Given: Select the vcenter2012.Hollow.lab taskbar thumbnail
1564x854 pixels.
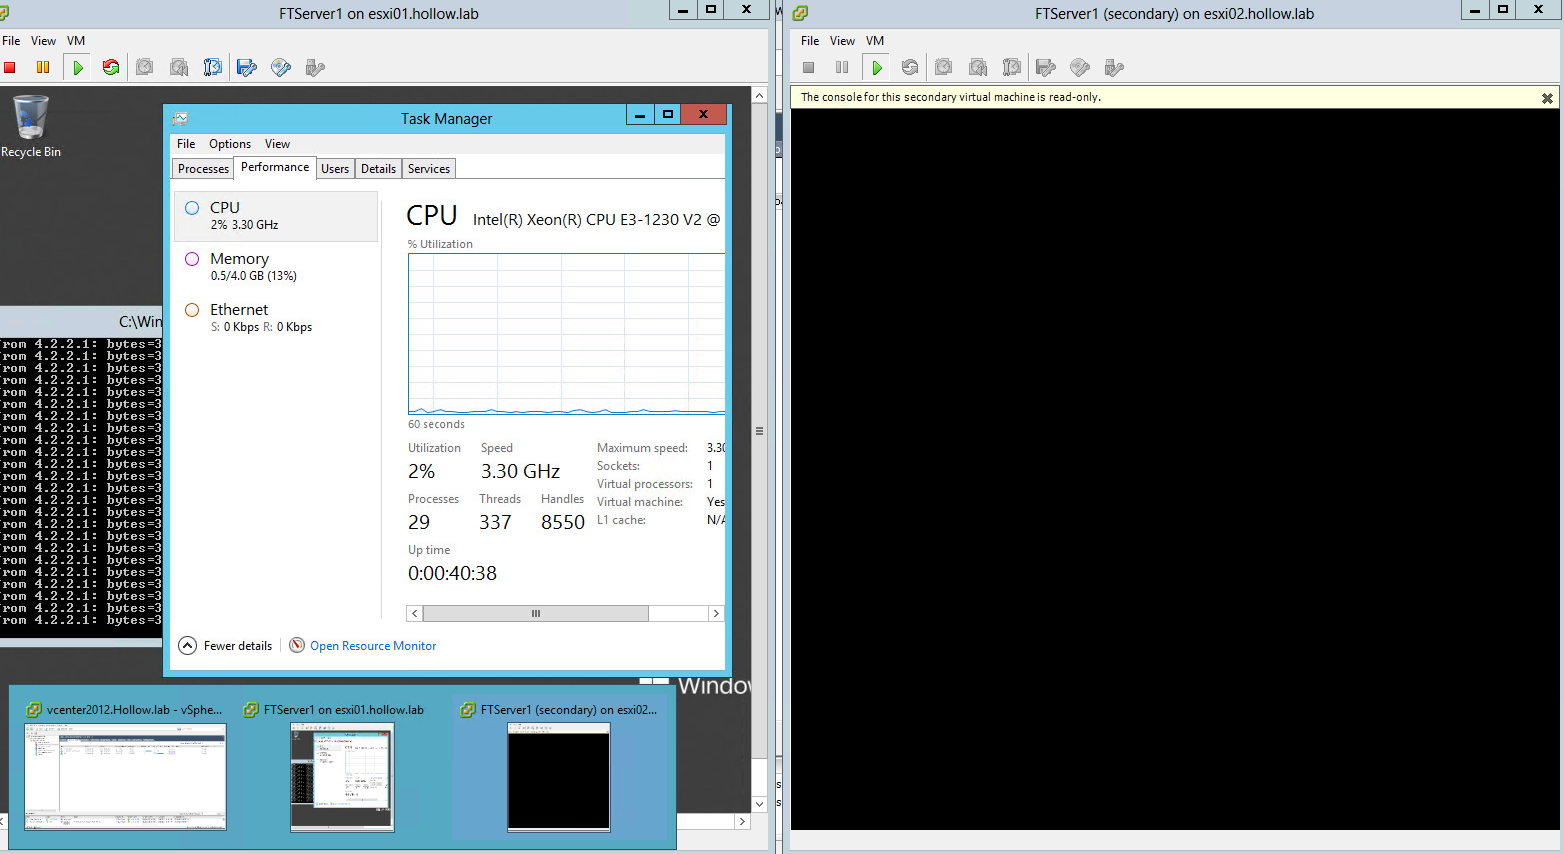Looking at the screenshot, I should pos(125,768).
